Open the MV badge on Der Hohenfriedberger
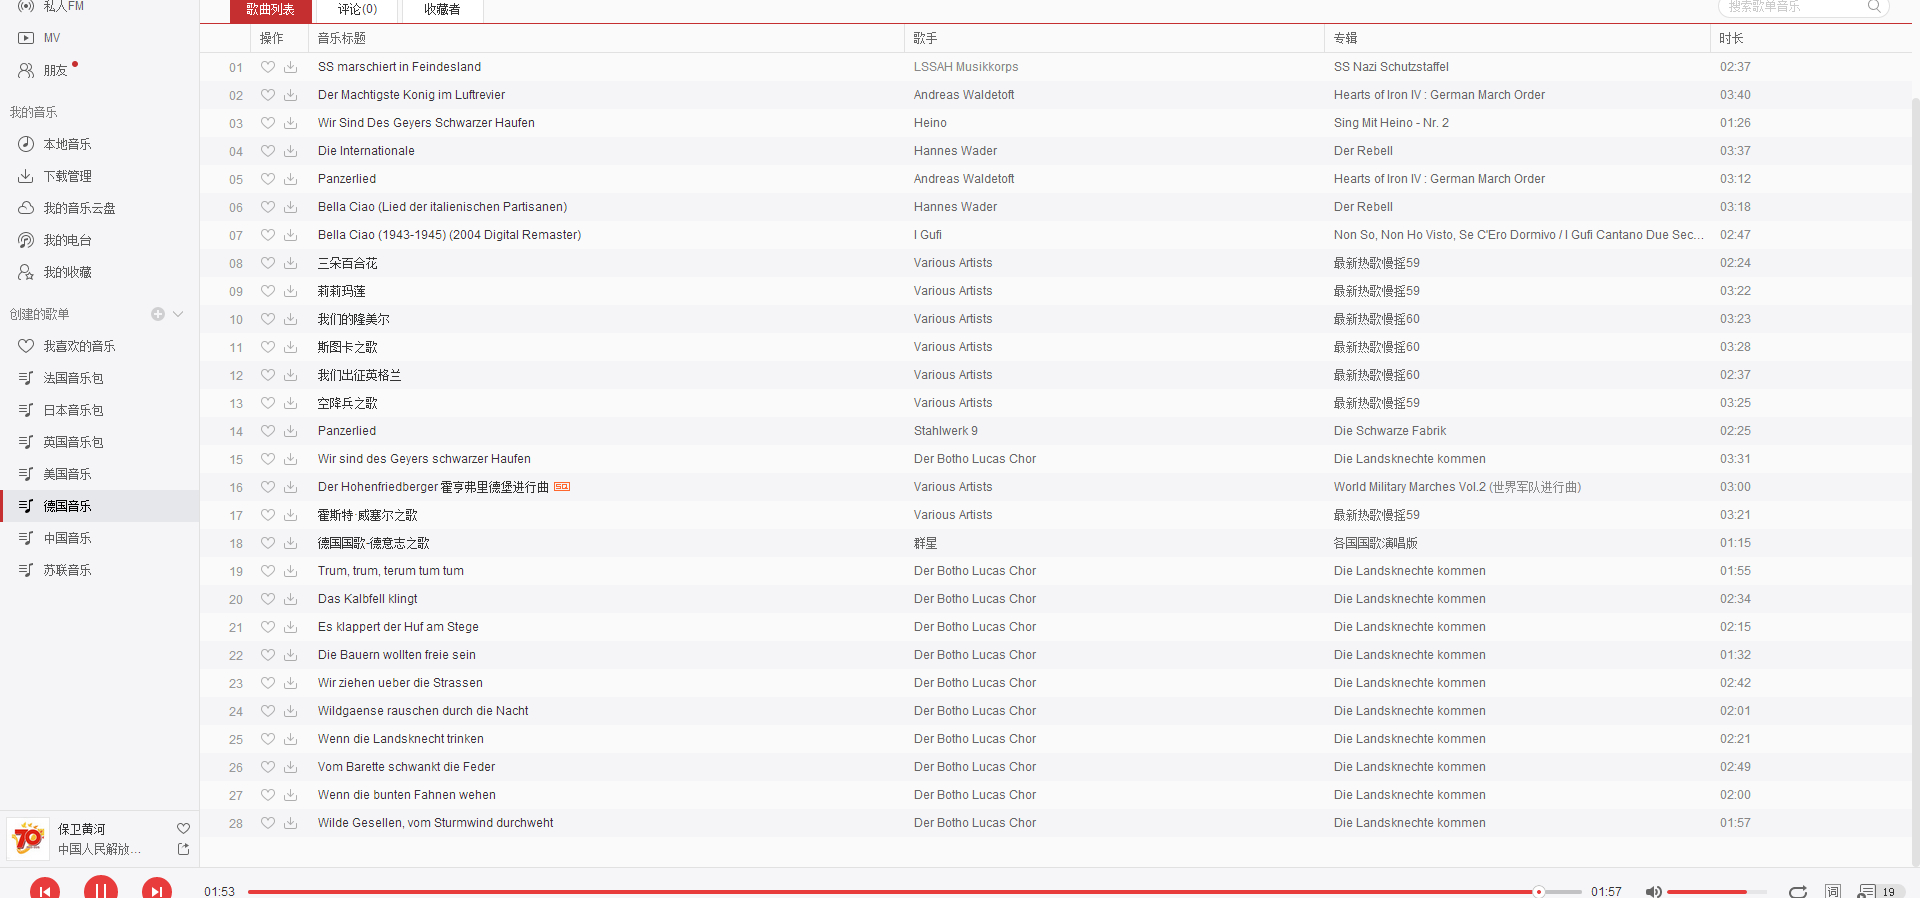 (562, 487)
